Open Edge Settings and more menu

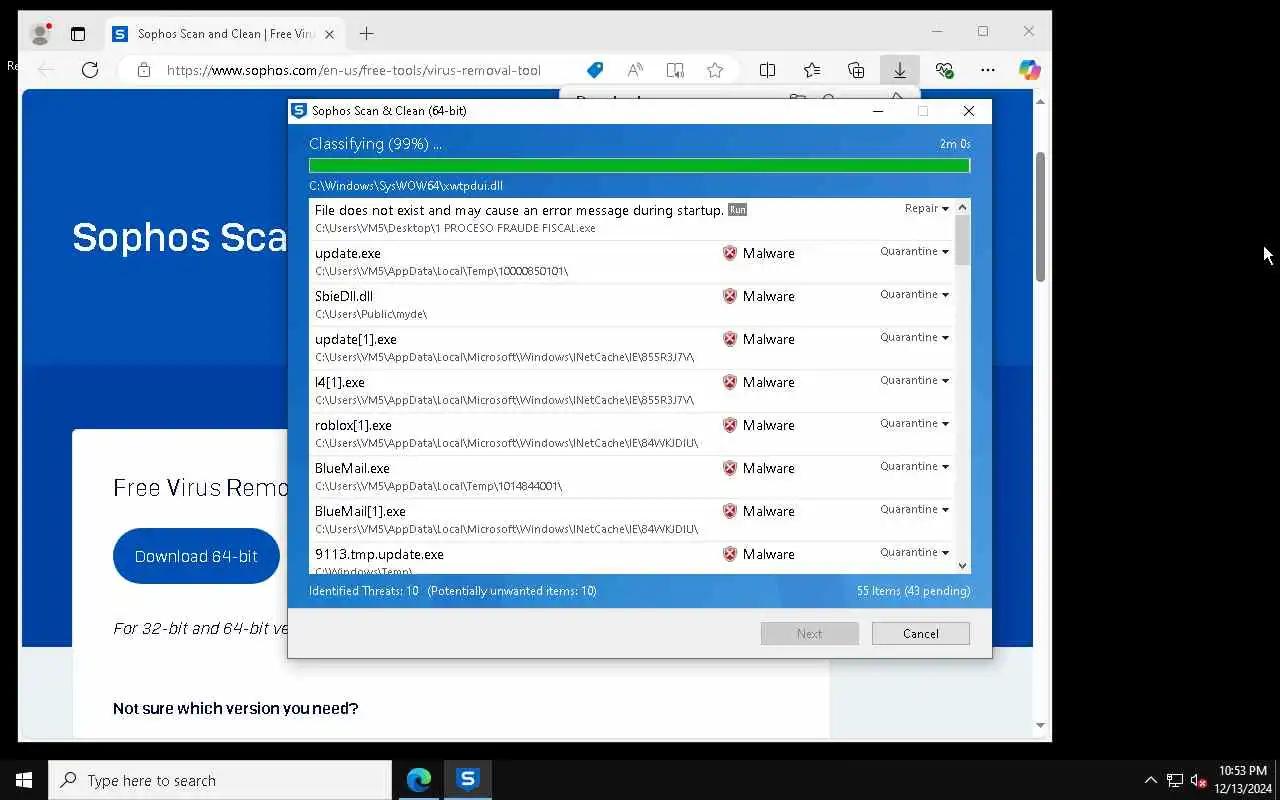point(988,70)
